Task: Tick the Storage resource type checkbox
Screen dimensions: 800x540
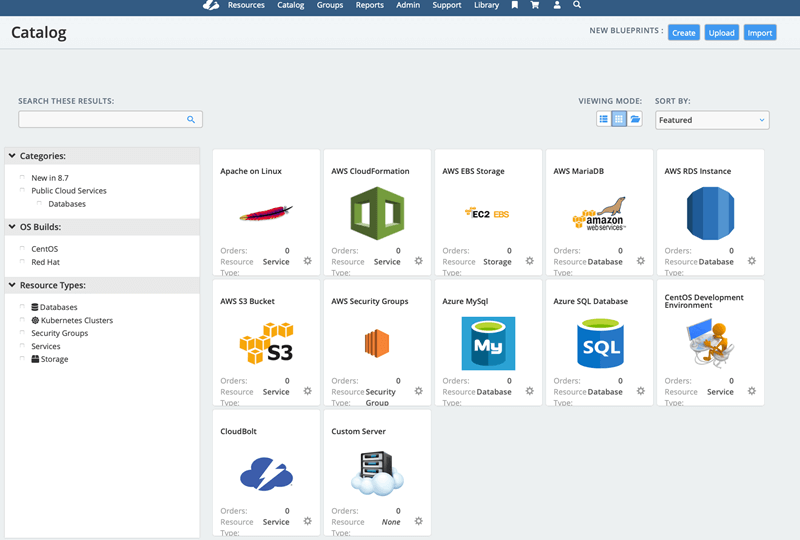Action: (22, 359)
